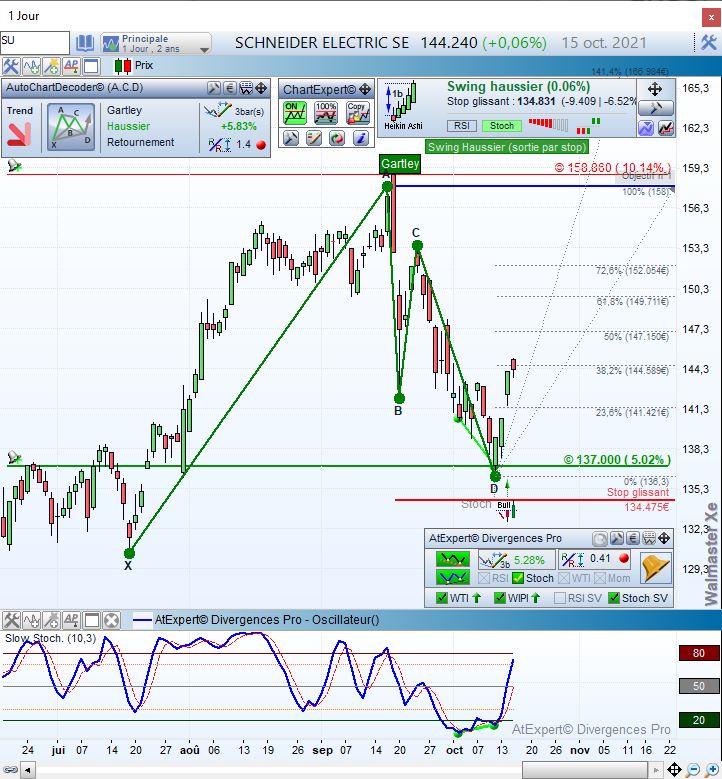722x779 pixels.
Task: Click the move handle of AutoChartDecoder panel
Action: pyautogui.click(x=261, y=88)
